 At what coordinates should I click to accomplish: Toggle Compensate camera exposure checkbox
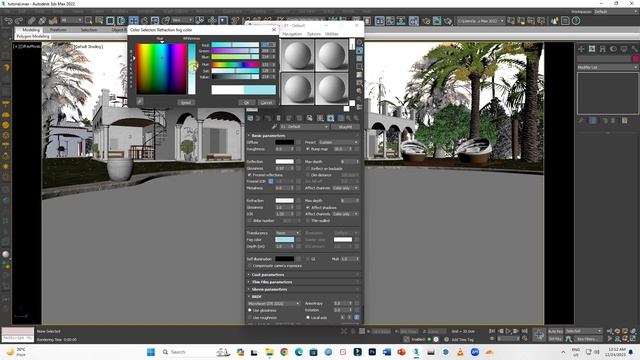point(250,266)
